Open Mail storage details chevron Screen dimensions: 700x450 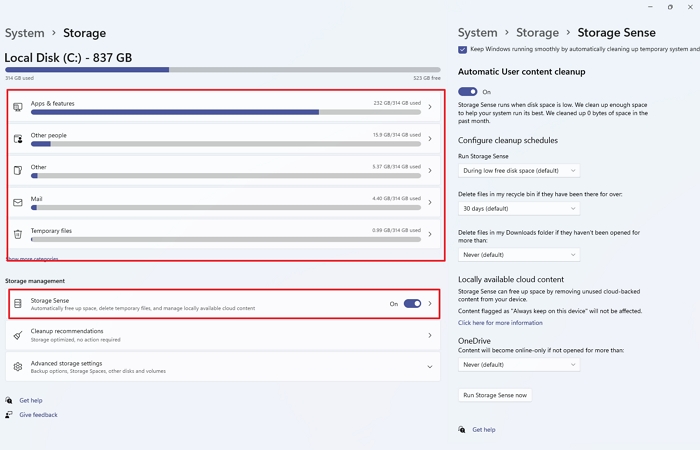pos(430,202)
